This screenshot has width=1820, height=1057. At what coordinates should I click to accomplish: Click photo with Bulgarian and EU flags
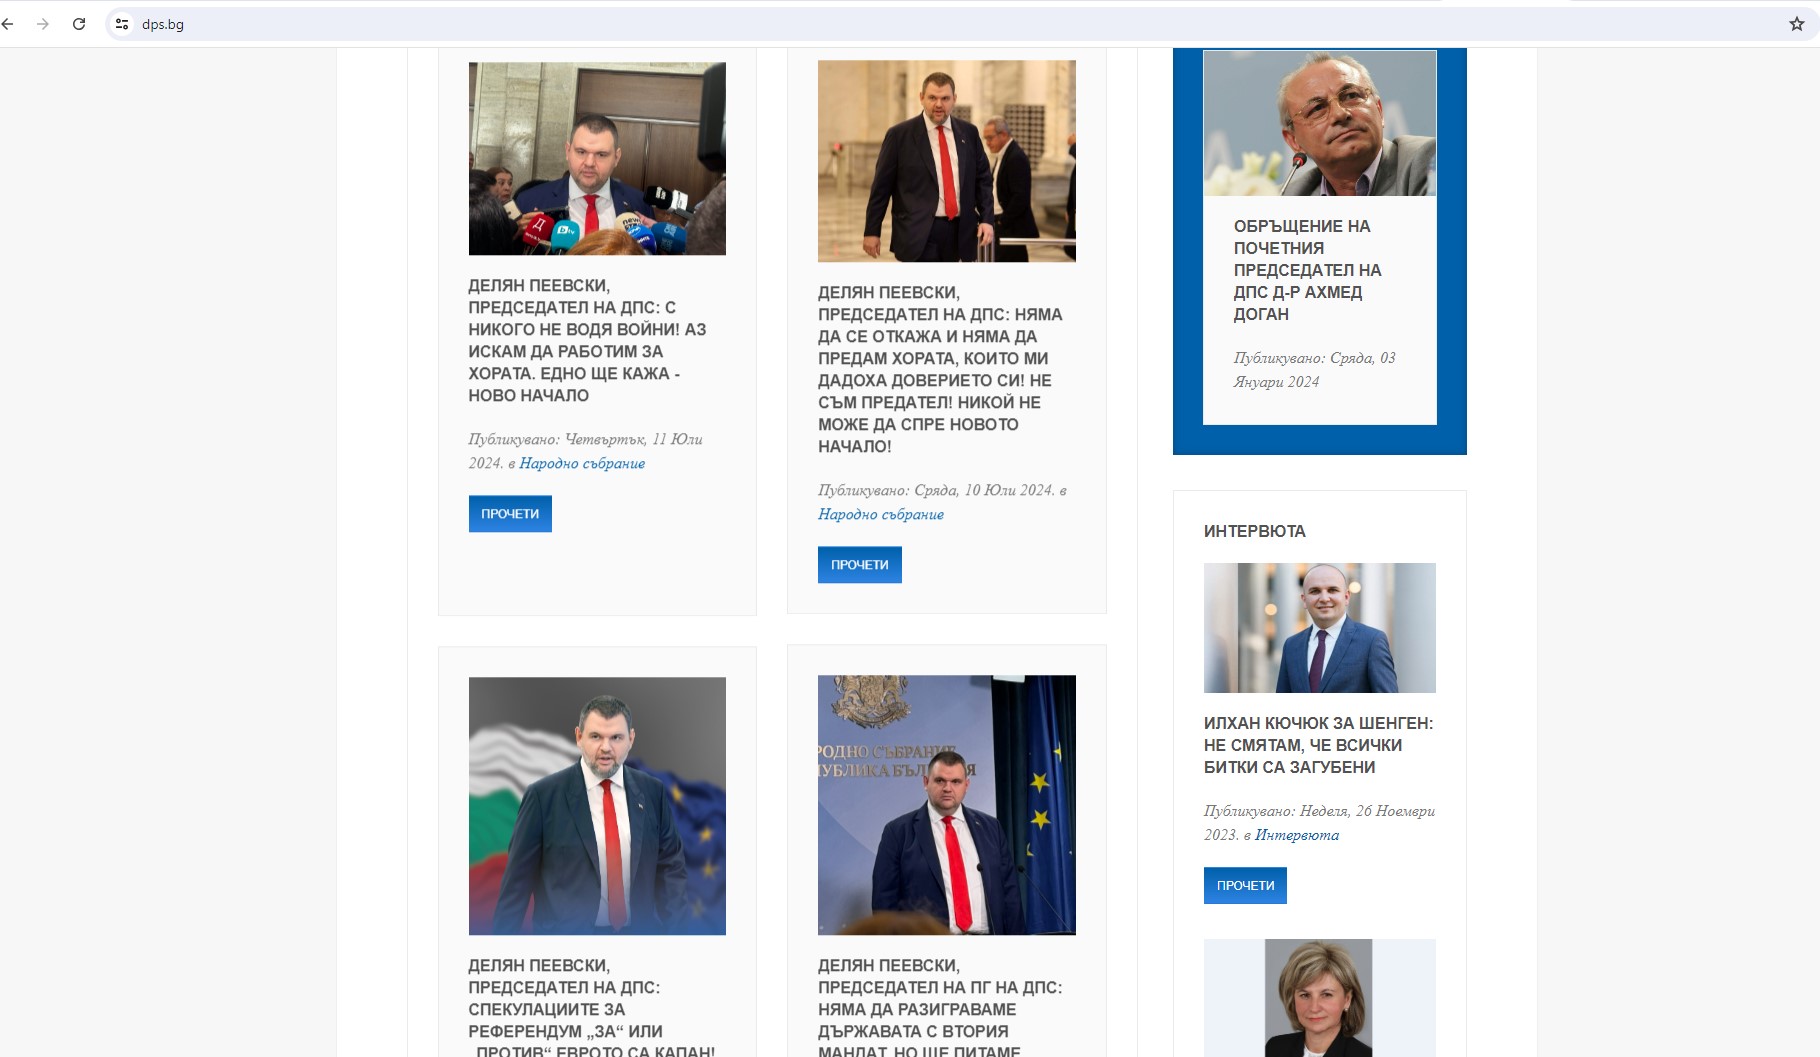coord(597,806)
